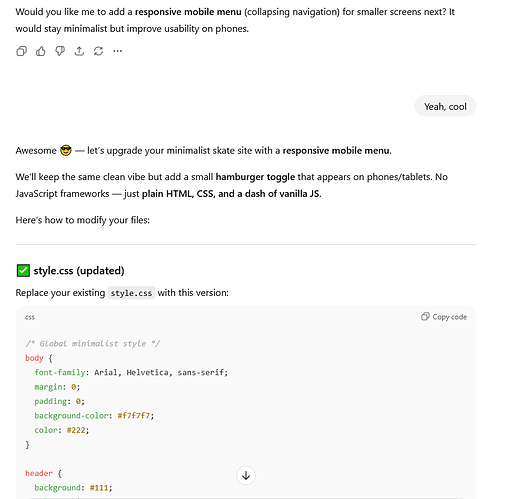Jump to latest message with the down-arrow button

[x=246, y=475]
